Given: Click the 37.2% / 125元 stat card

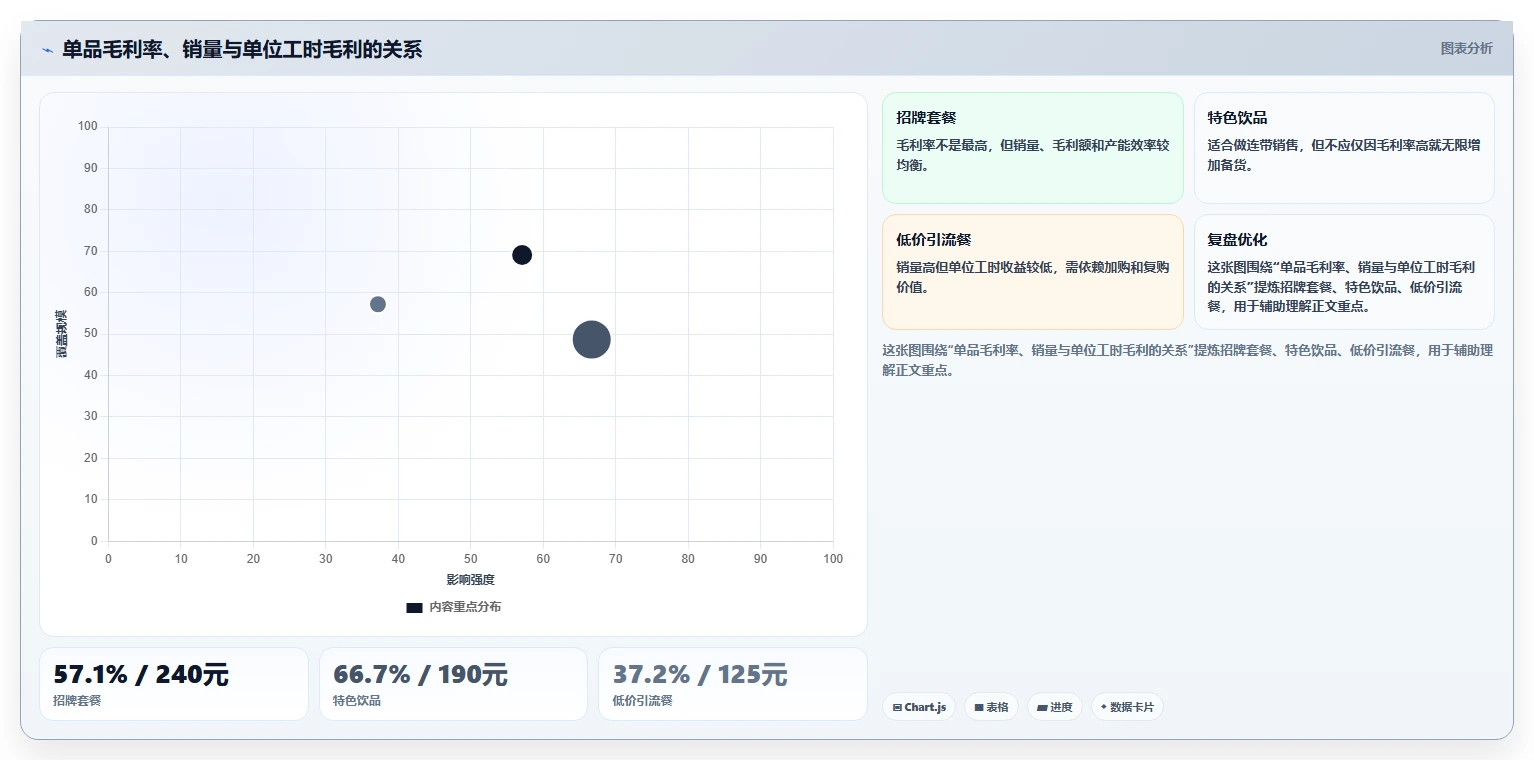Looking at the screenshot, I should [x=732, y=684].
